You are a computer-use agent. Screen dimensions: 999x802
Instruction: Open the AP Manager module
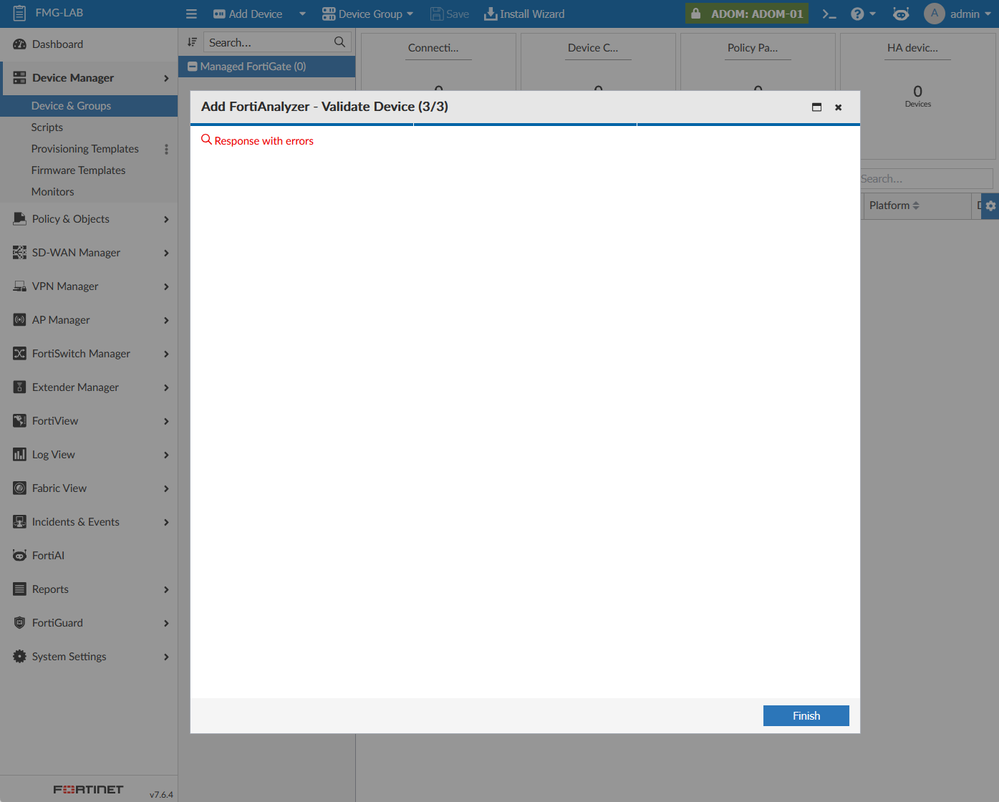pos(60,319)
